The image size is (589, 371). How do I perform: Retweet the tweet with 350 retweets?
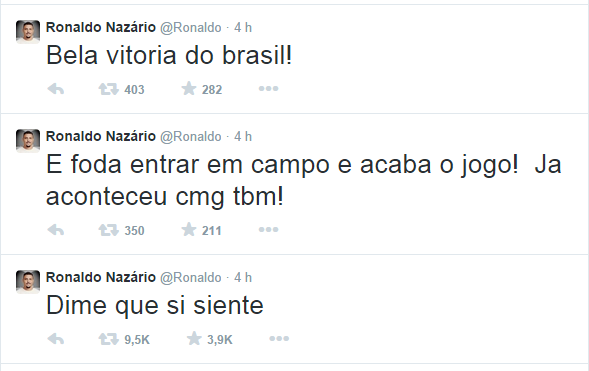(x=109, y=230)
